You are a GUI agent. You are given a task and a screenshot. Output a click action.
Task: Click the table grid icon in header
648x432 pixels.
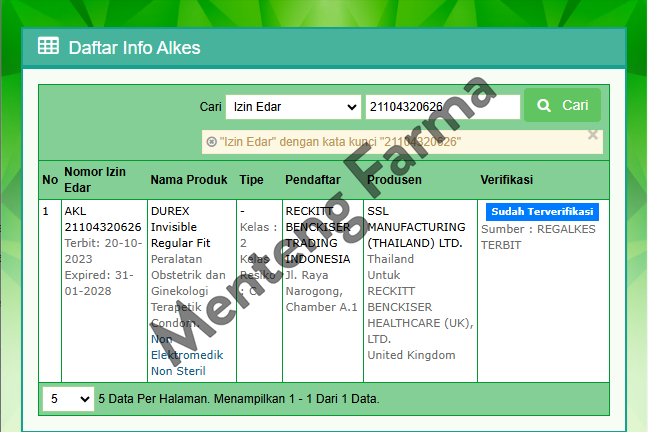point(48,46)
